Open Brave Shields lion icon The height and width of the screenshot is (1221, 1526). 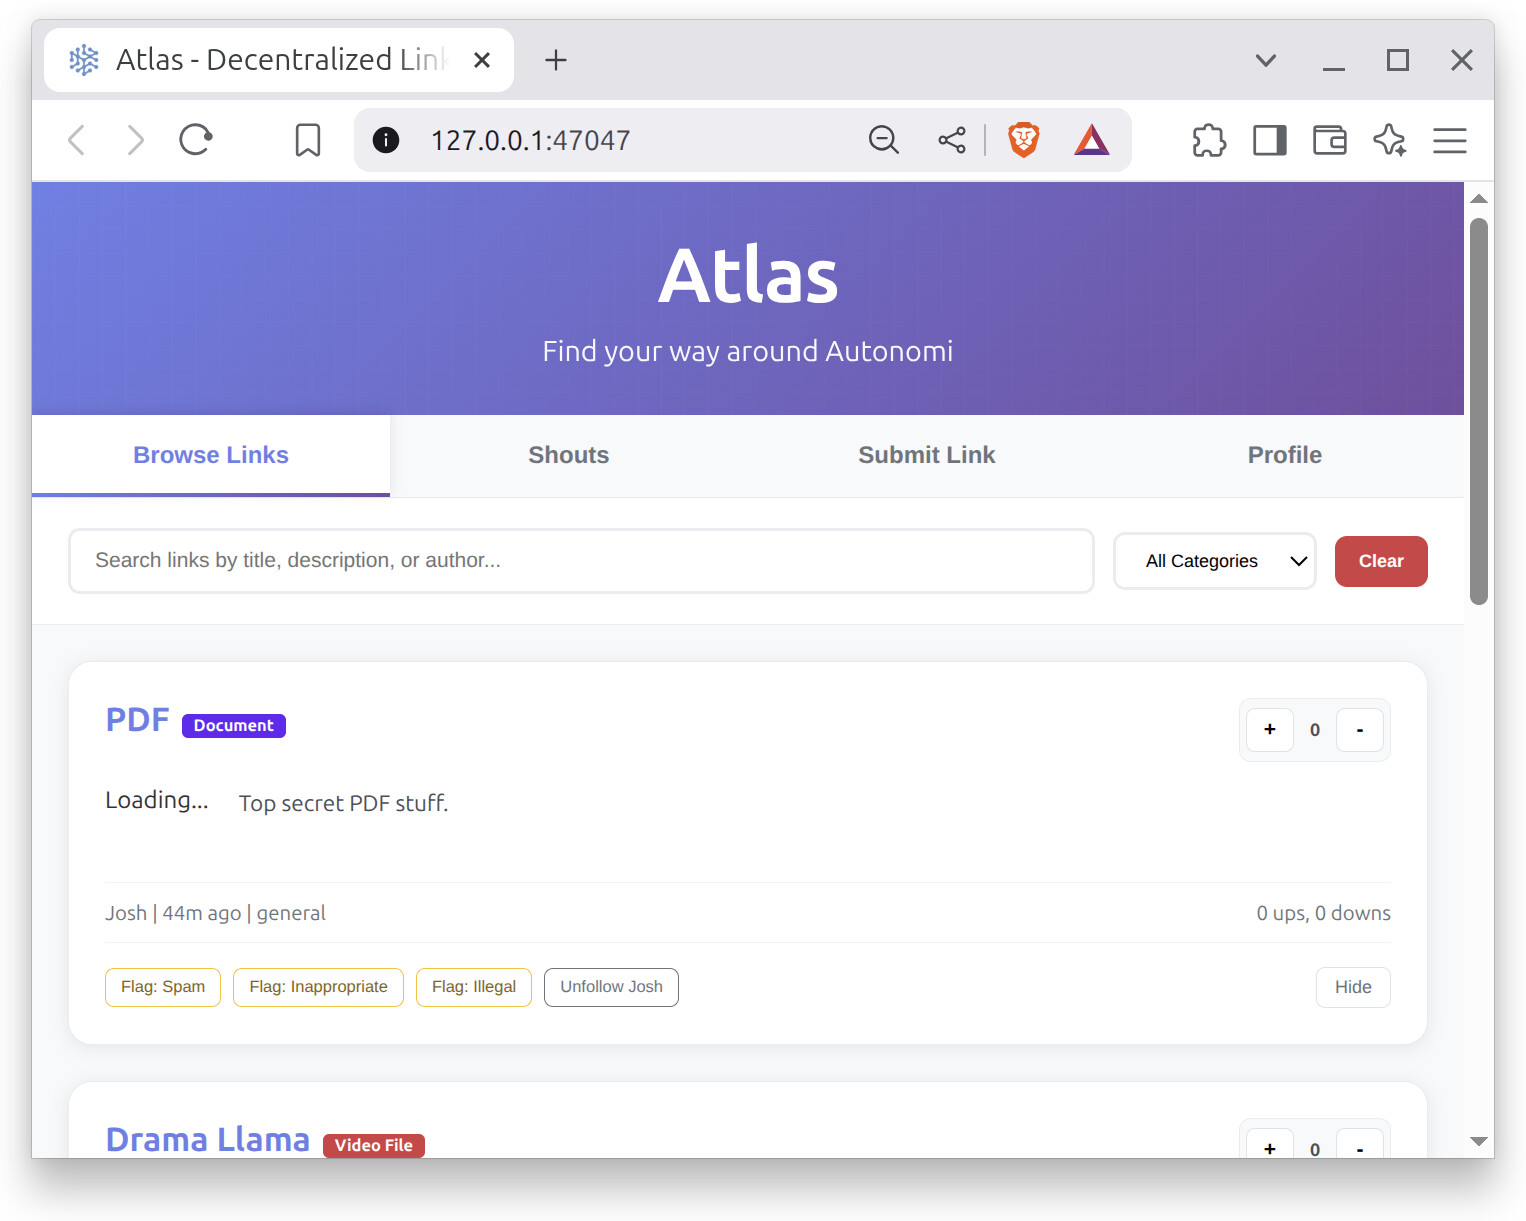click(x=1024, y=140)
